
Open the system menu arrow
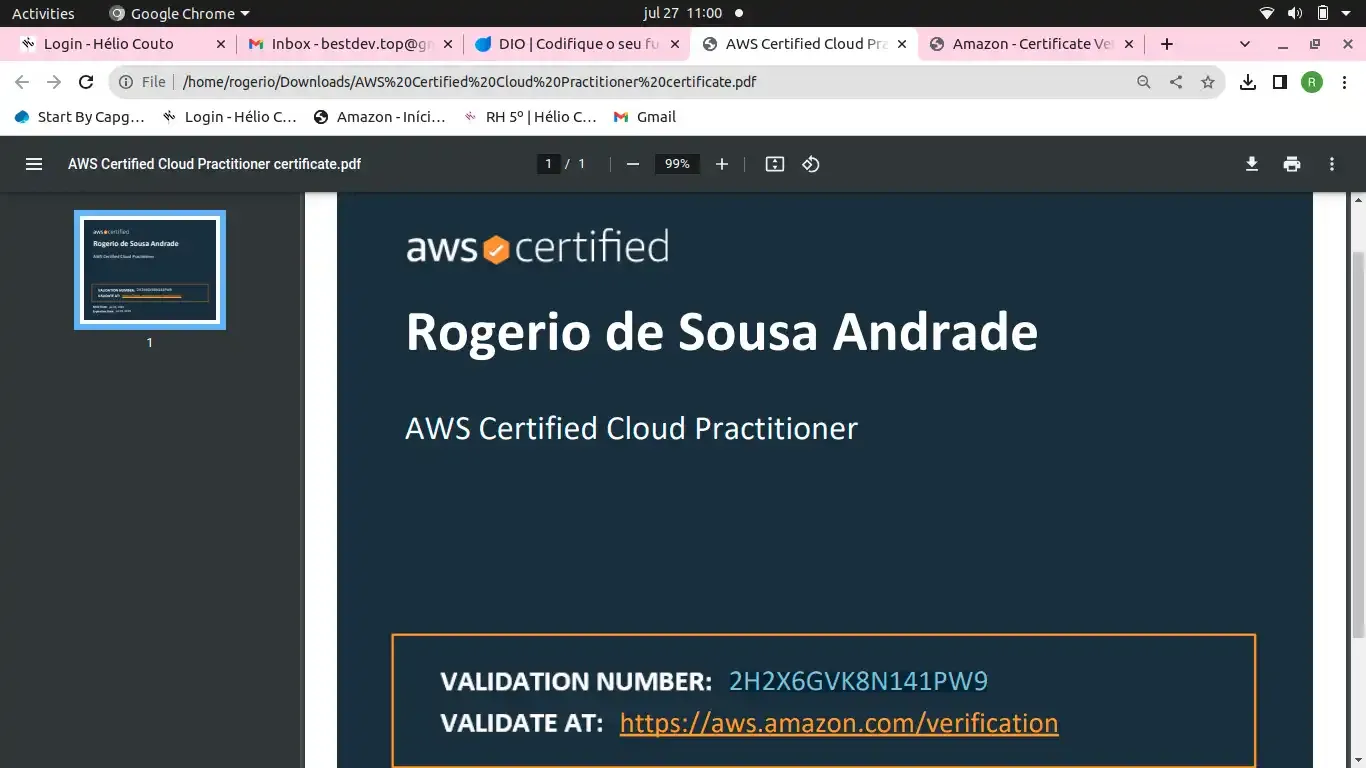pyautogui.click(x=1348, y=13)
